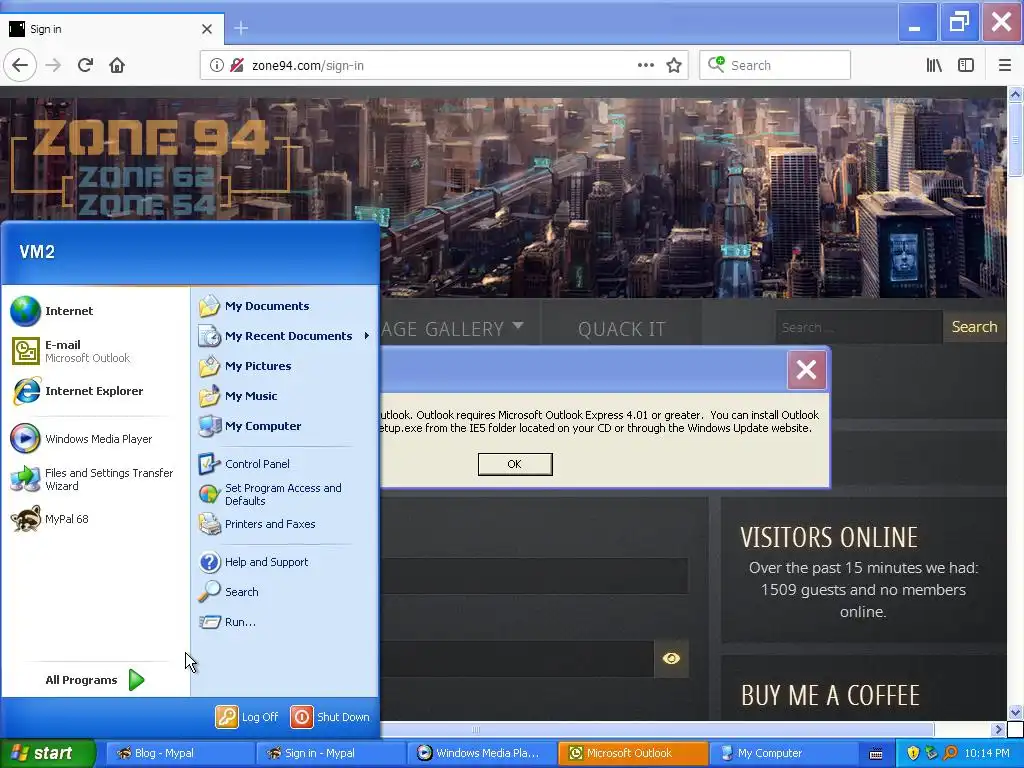The height and width of the screenshot is (768, 1024).
Task: Click the Start button
Action: coord(48,753)
